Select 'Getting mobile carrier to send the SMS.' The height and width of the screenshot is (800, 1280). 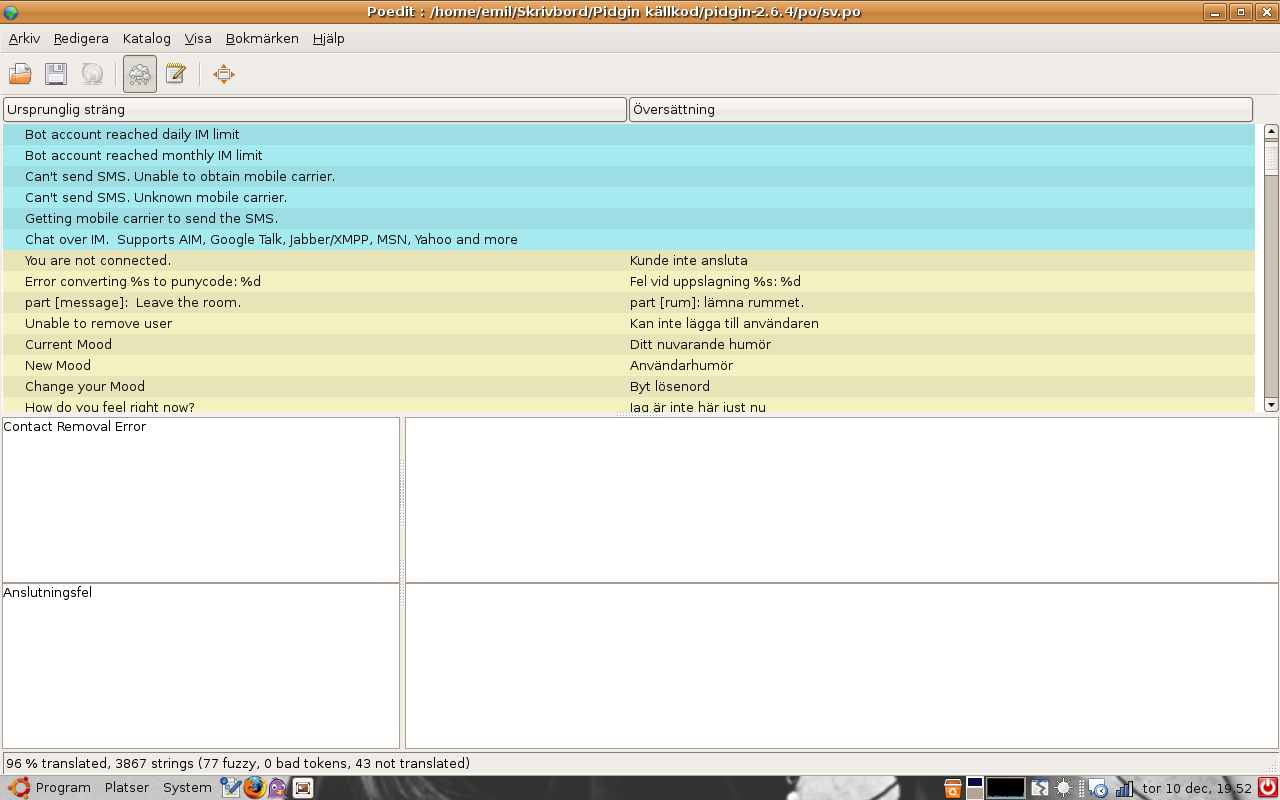[x=629, y=218]
